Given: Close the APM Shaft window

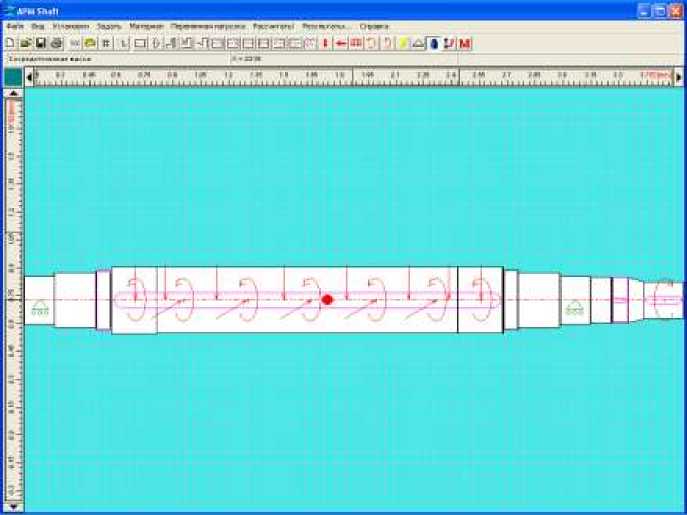Looking at the screenshot, I should pyautogui.click(x=676, y=11).
